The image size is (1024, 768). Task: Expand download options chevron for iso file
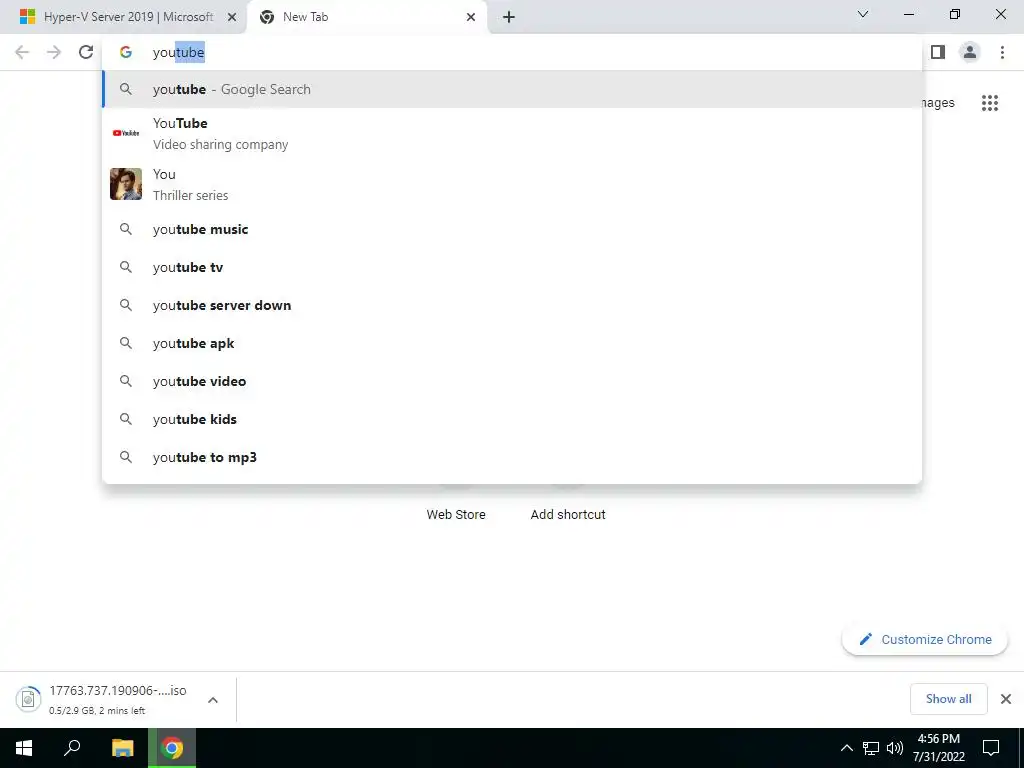(x=213, y=700)
